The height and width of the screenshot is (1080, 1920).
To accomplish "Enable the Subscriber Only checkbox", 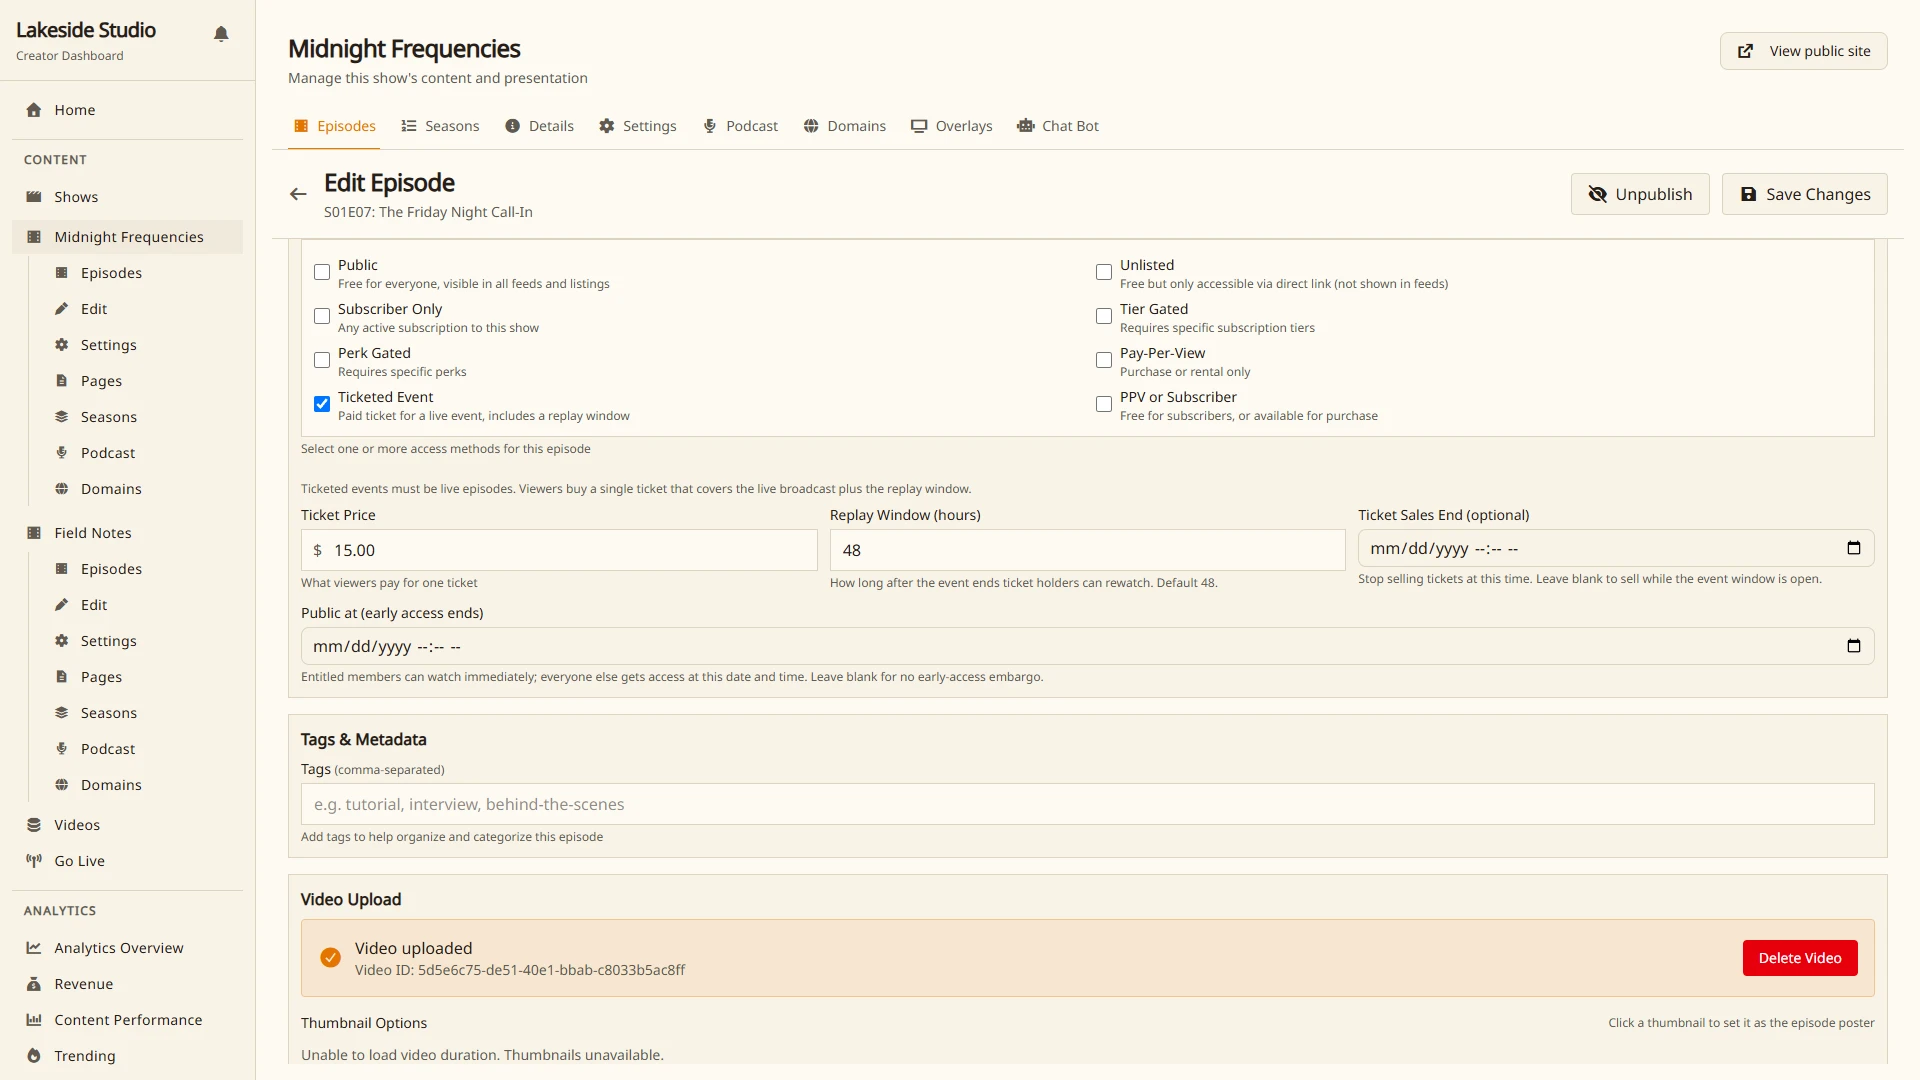I will 322,316.
